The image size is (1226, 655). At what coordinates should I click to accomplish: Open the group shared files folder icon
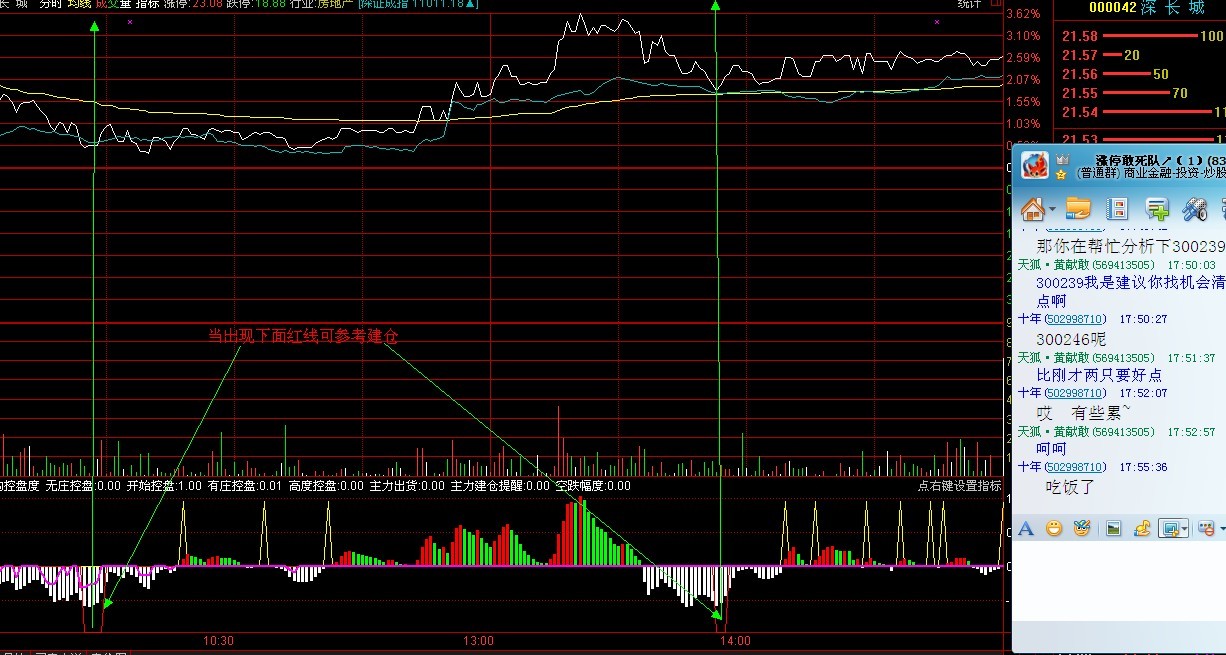click(x=1078, y=209)
